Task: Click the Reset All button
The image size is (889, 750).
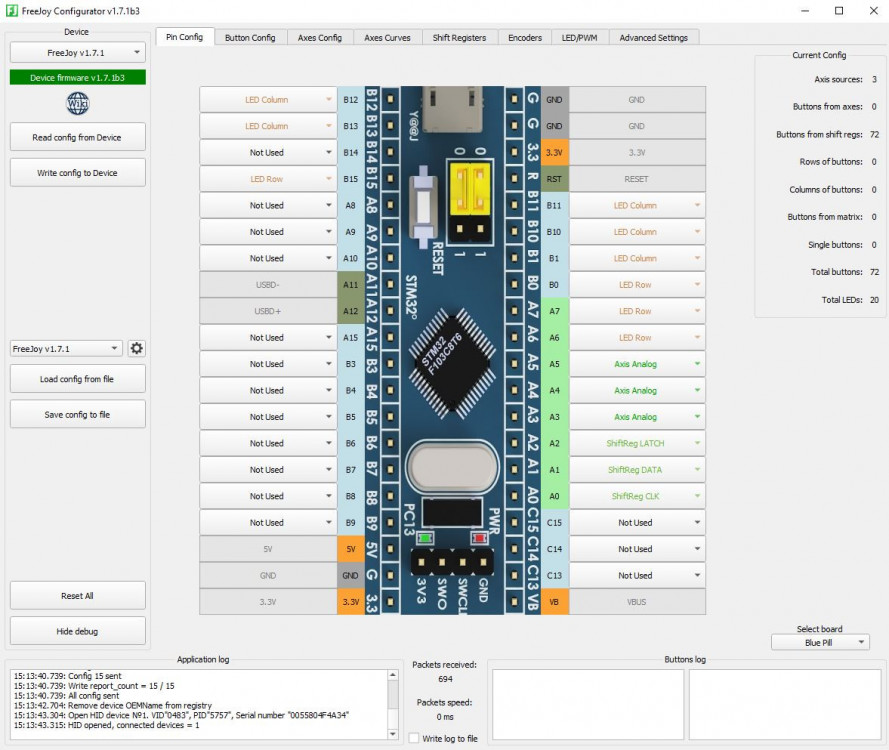Action: tap(77, 595)
